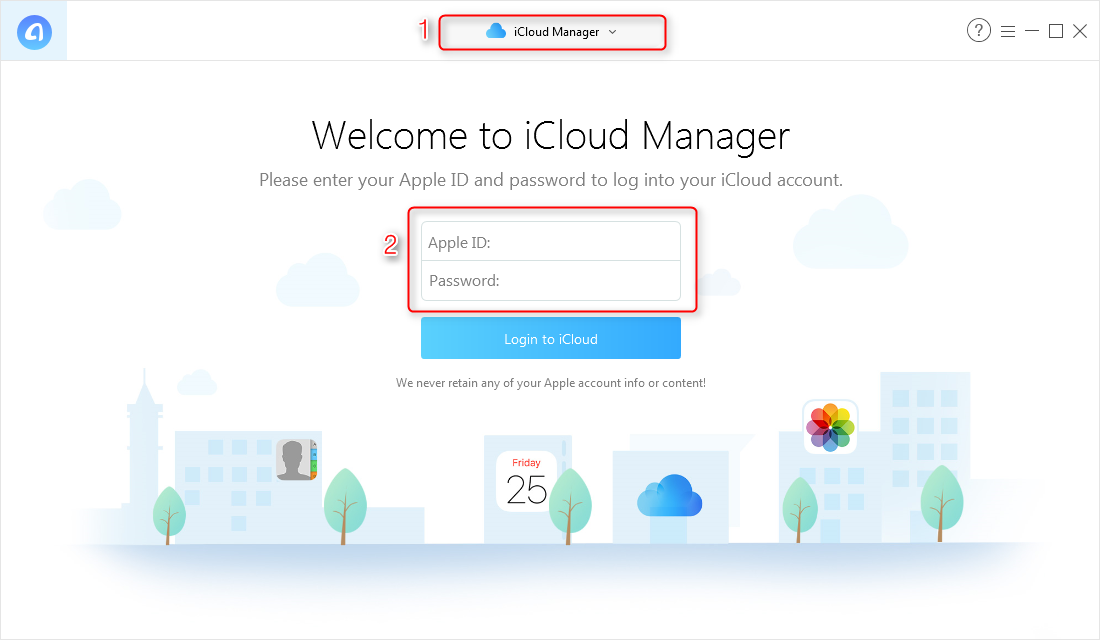This screenshot has width=1100, height=640.
Task: Open the hamburger menu icon
Action: point(1008,32)
